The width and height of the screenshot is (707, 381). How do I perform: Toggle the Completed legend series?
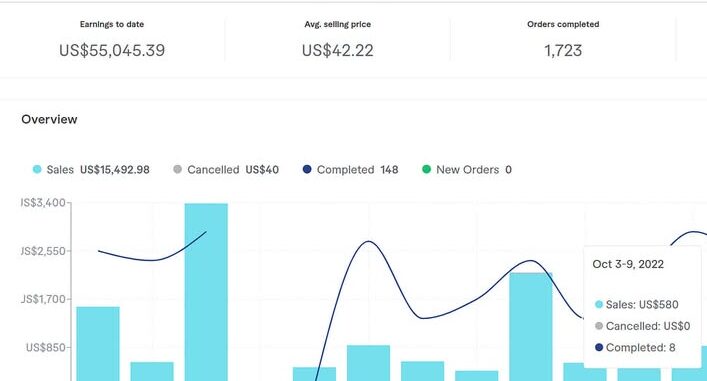coord(350,170)
